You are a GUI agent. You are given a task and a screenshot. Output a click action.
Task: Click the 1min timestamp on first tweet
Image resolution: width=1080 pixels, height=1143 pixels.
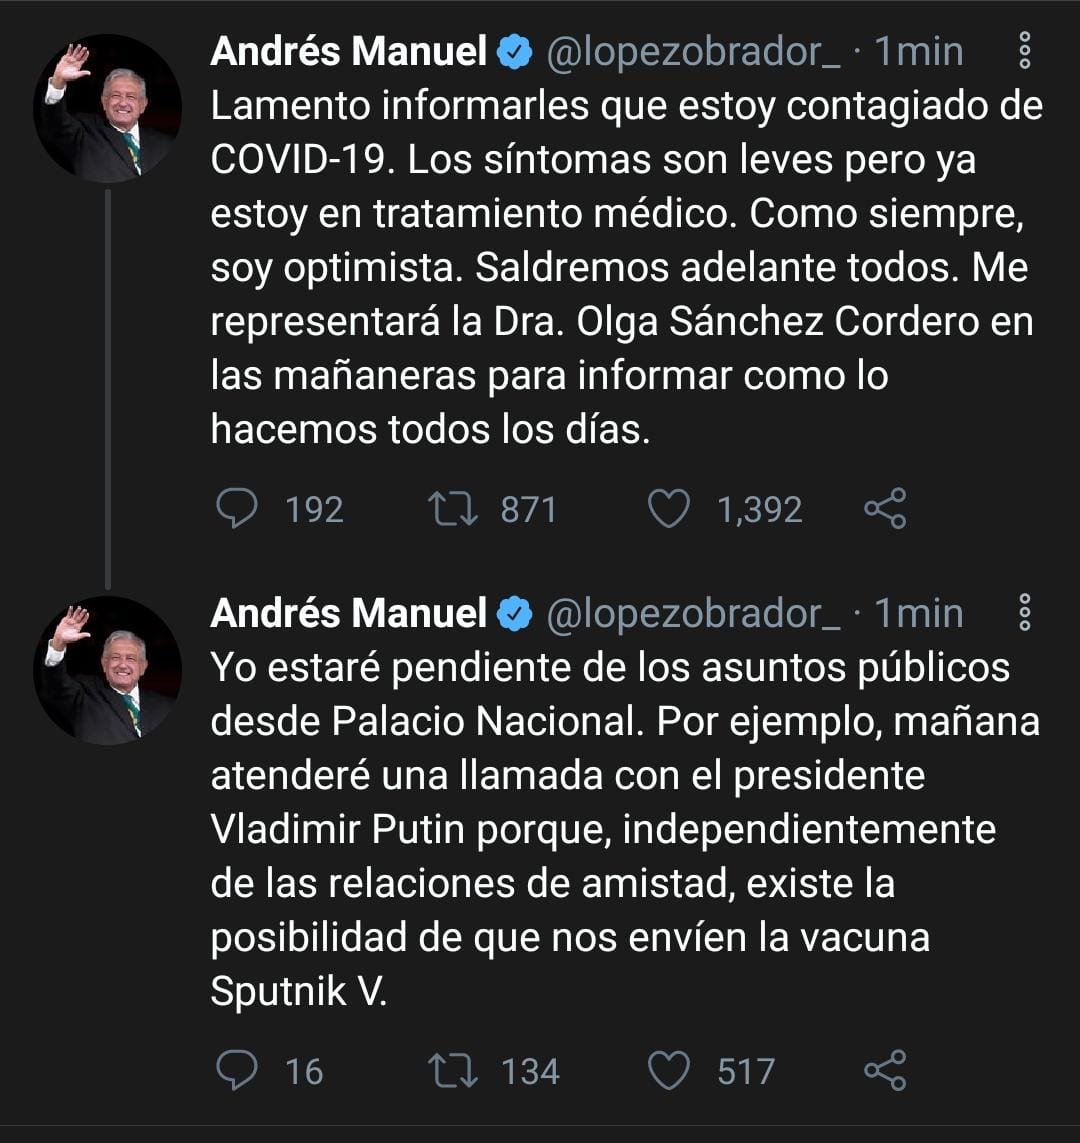(x=918, y=52)
